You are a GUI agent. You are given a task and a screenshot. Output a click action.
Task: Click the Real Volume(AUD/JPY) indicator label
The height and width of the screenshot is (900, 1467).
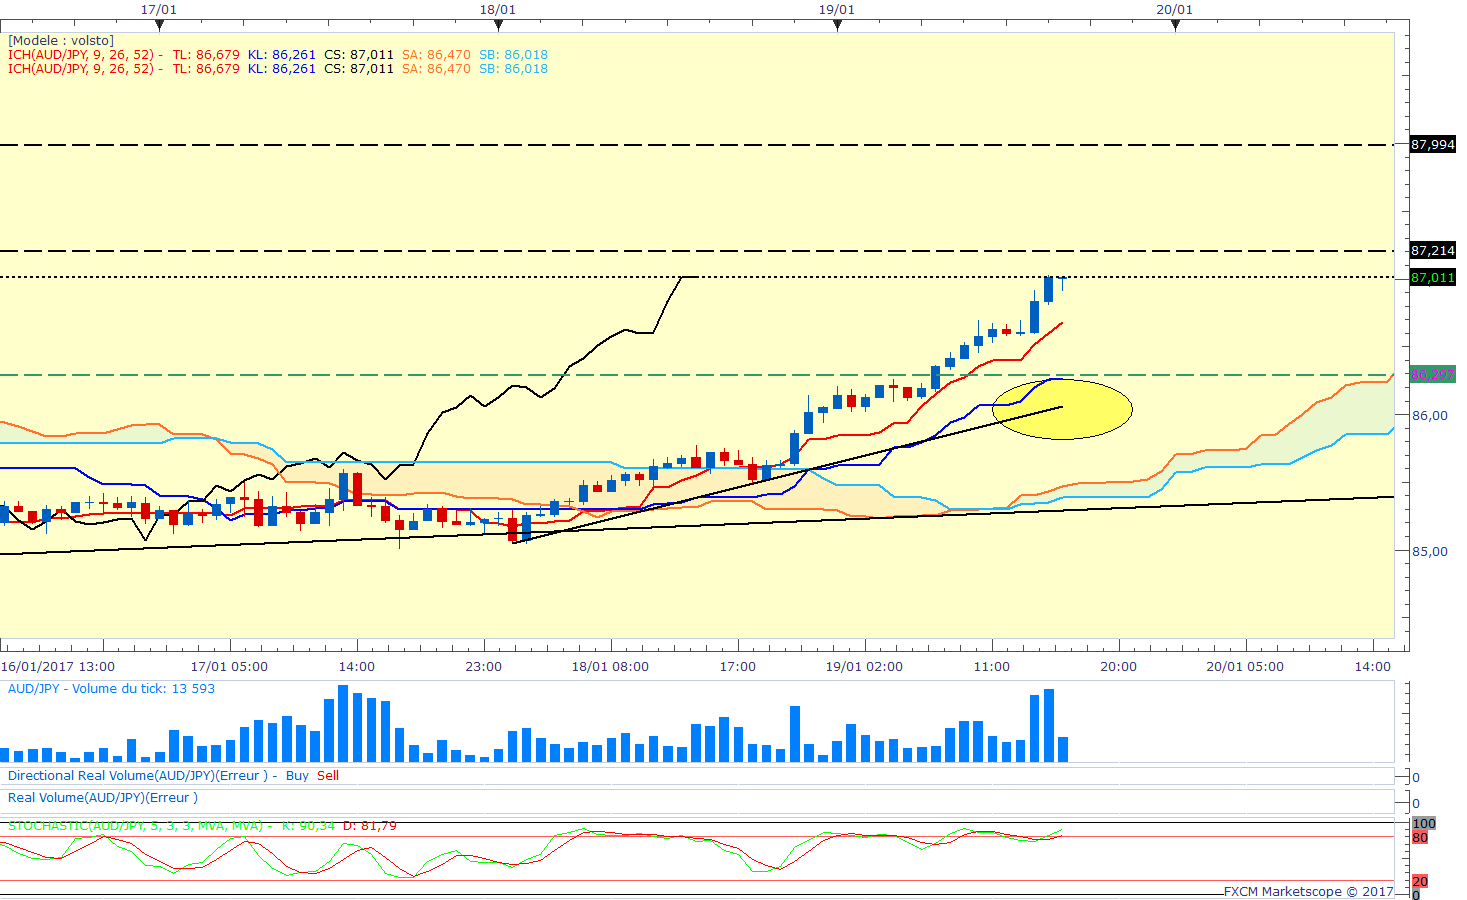coord(103,798)
